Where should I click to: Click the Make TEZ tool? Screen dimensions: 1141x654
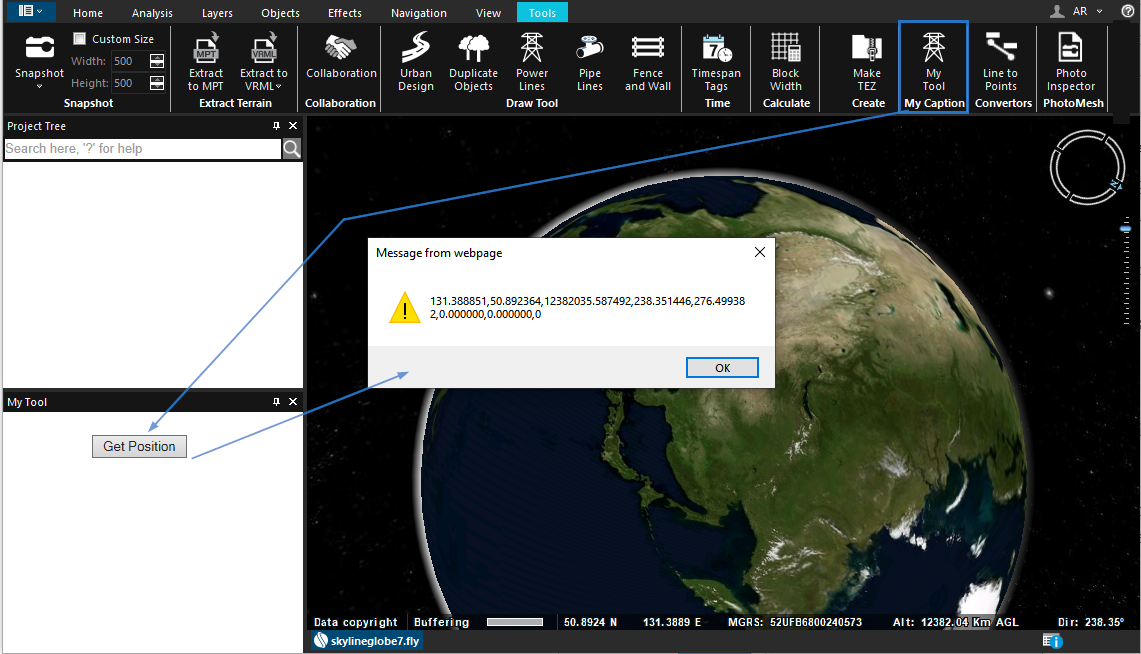pos(867,62)
